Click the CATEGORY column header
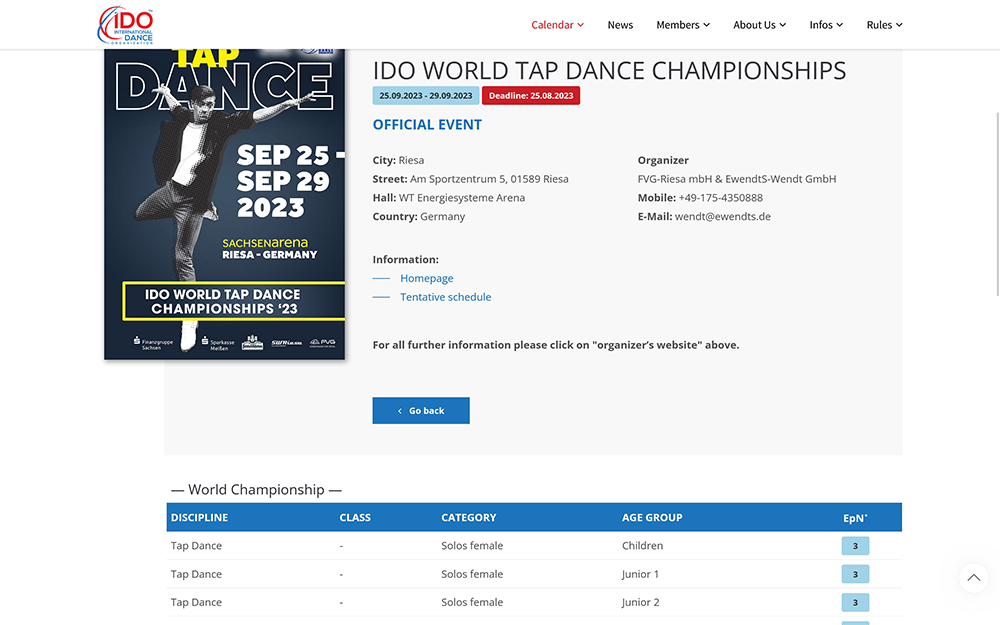Viewport: 1000px width, 625px height. click(x=469, y=517)
